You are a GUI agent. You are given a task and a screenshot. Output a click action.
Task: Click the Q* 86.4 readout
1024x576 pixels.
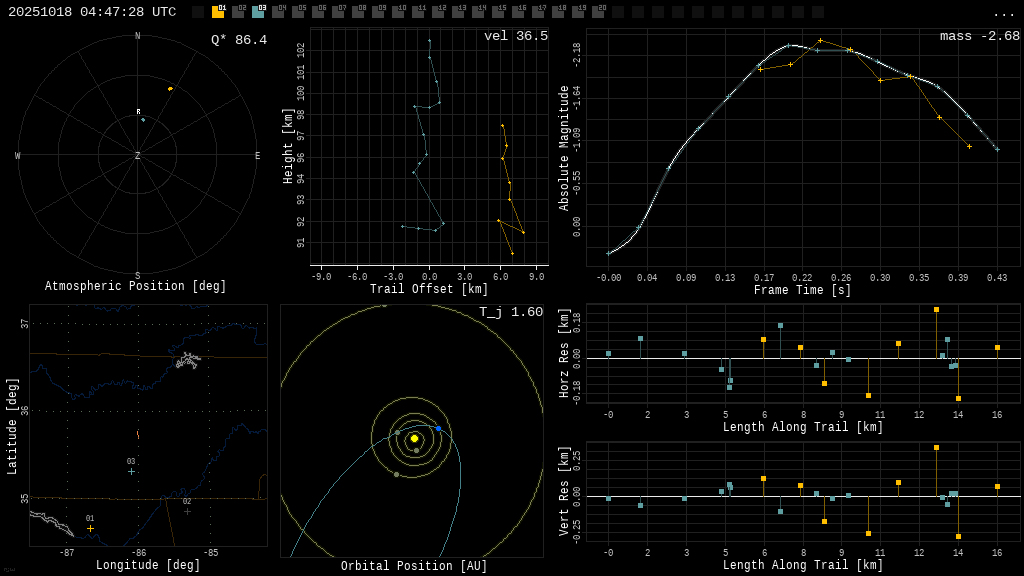pyautogui.click(x=239, y=40)
